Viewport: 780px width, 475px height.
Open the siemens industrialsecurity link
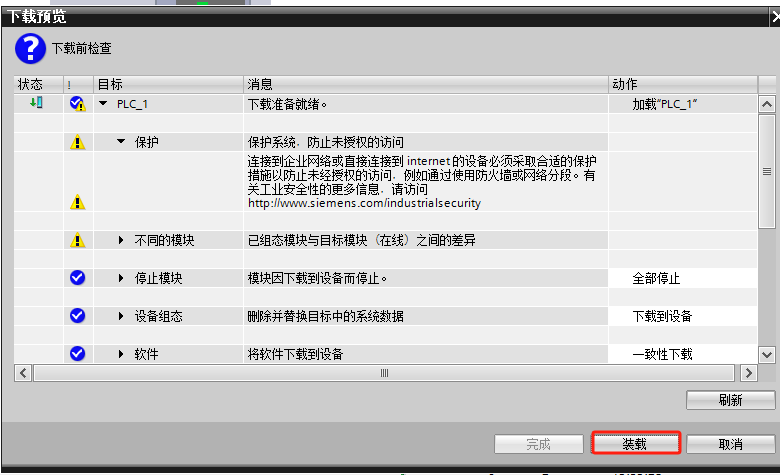[x=364, y=203]
